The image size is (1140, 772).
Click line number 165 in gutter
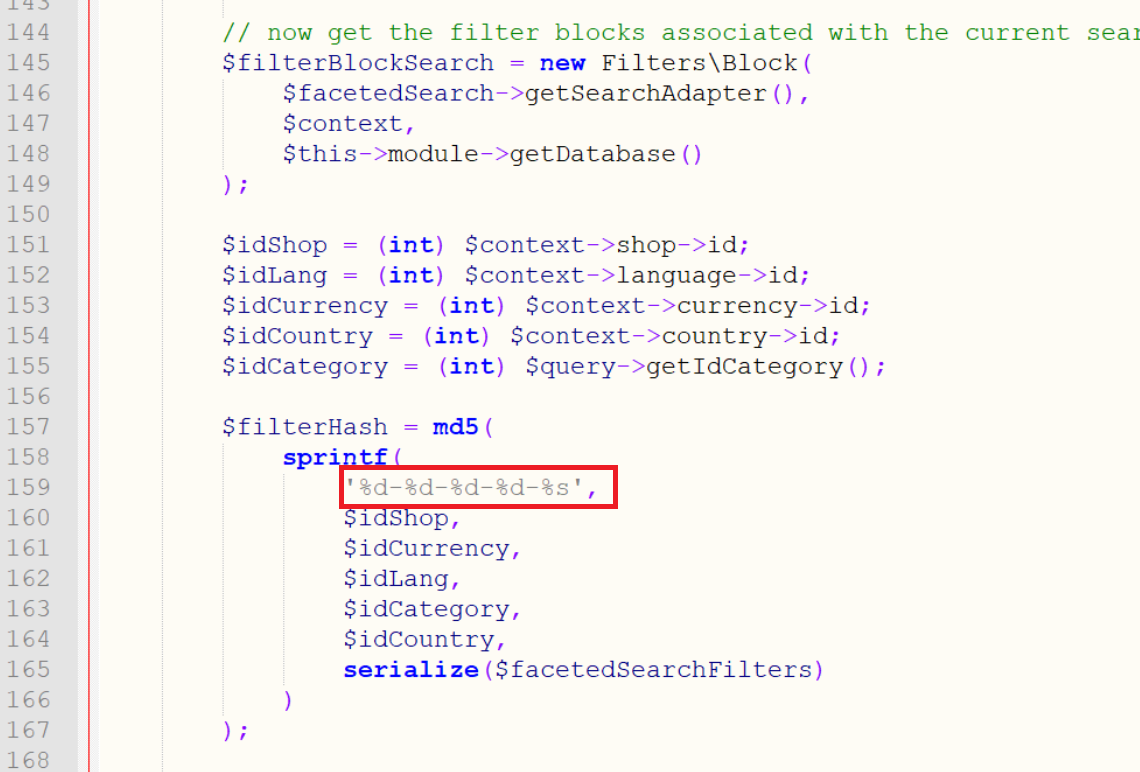point(28,670)
